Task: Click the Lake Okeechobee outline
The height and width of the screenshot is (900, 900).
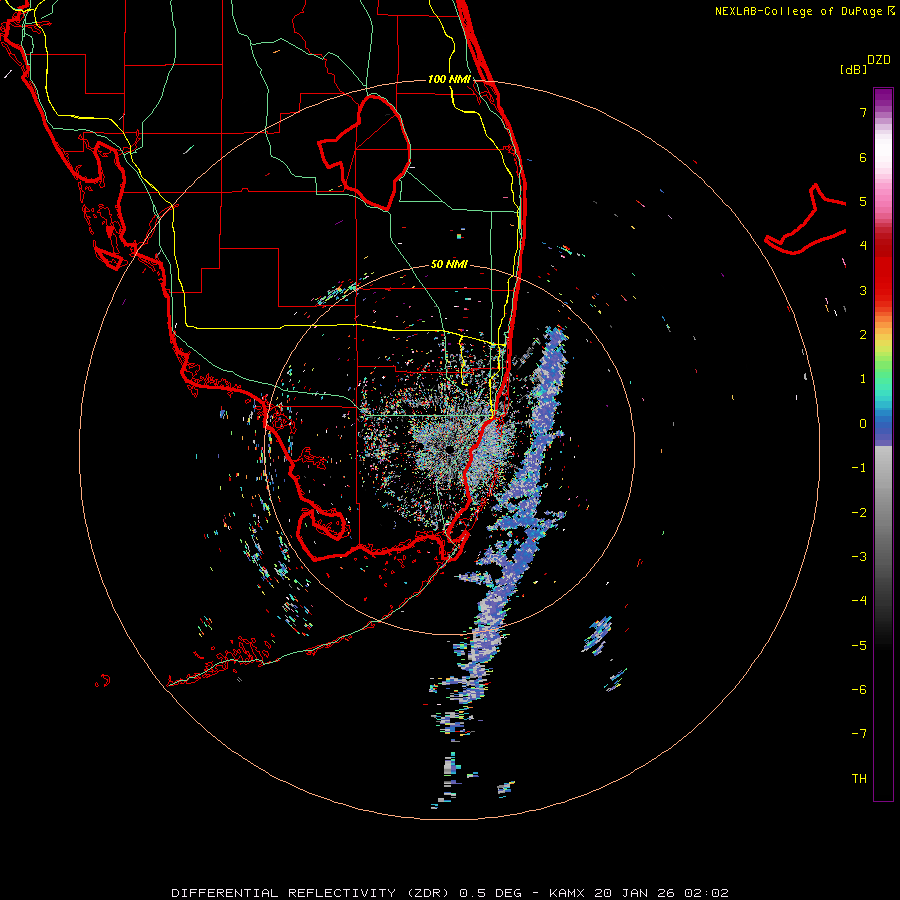Action: pos(365,152)
